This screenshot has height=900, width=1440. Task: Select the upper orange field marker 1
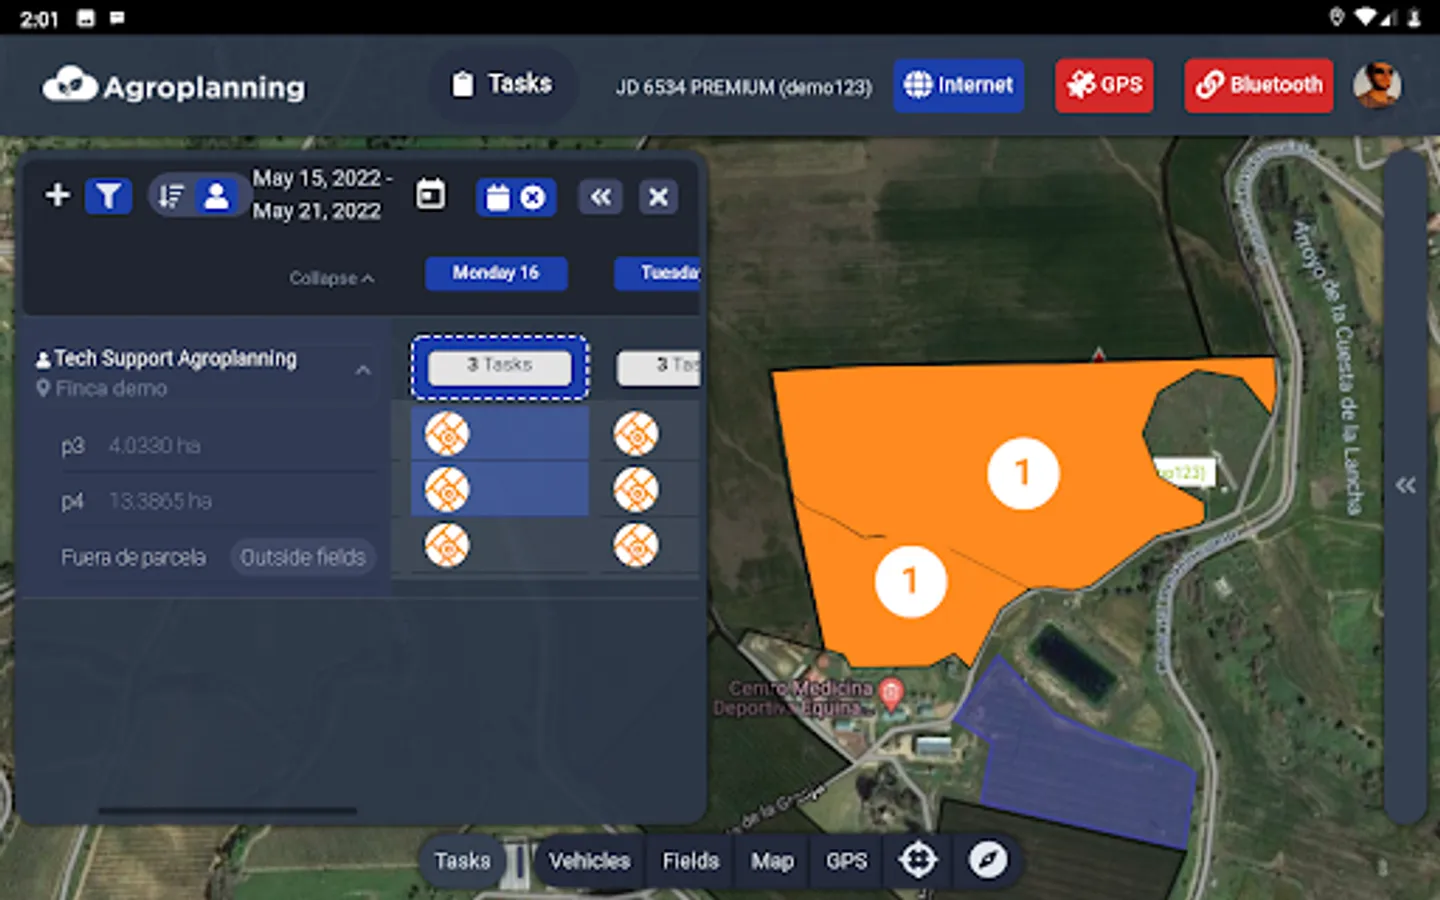coord(1023,473)
